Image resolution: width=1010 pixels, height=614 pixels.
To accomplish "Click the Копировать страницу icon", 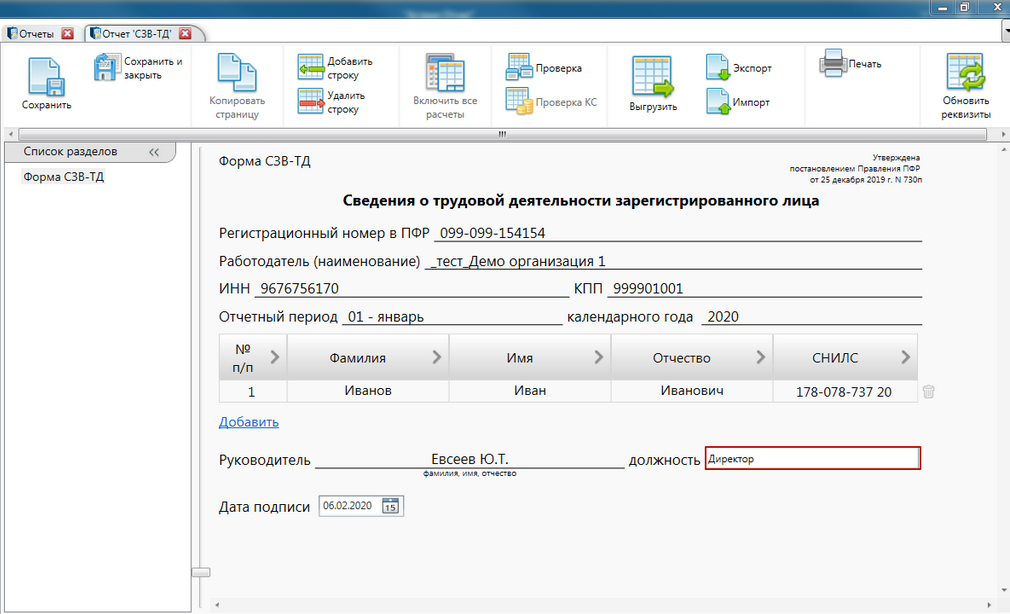I will click(237, 73).
